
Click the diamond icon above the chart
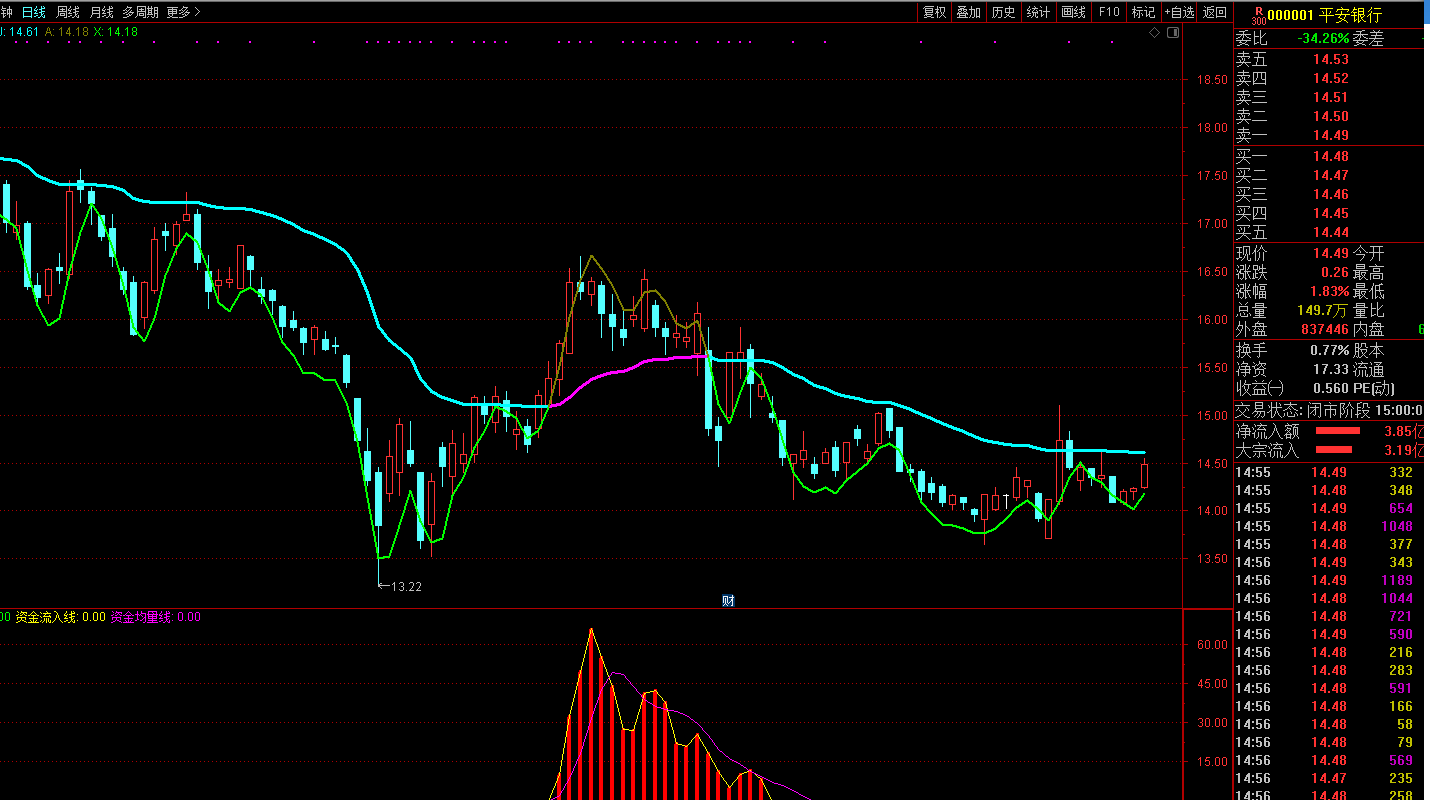(x=1154, y=33)
